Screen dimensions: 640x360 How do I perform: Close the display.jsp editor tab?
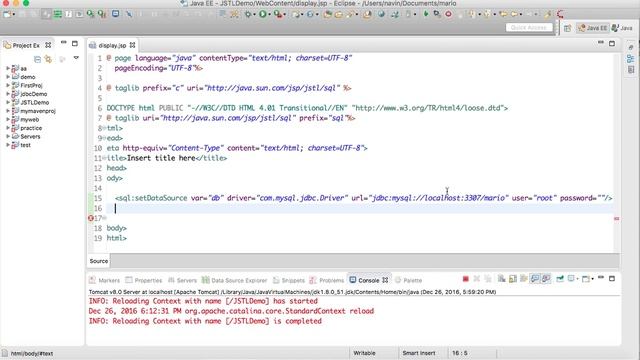[132, 45]
